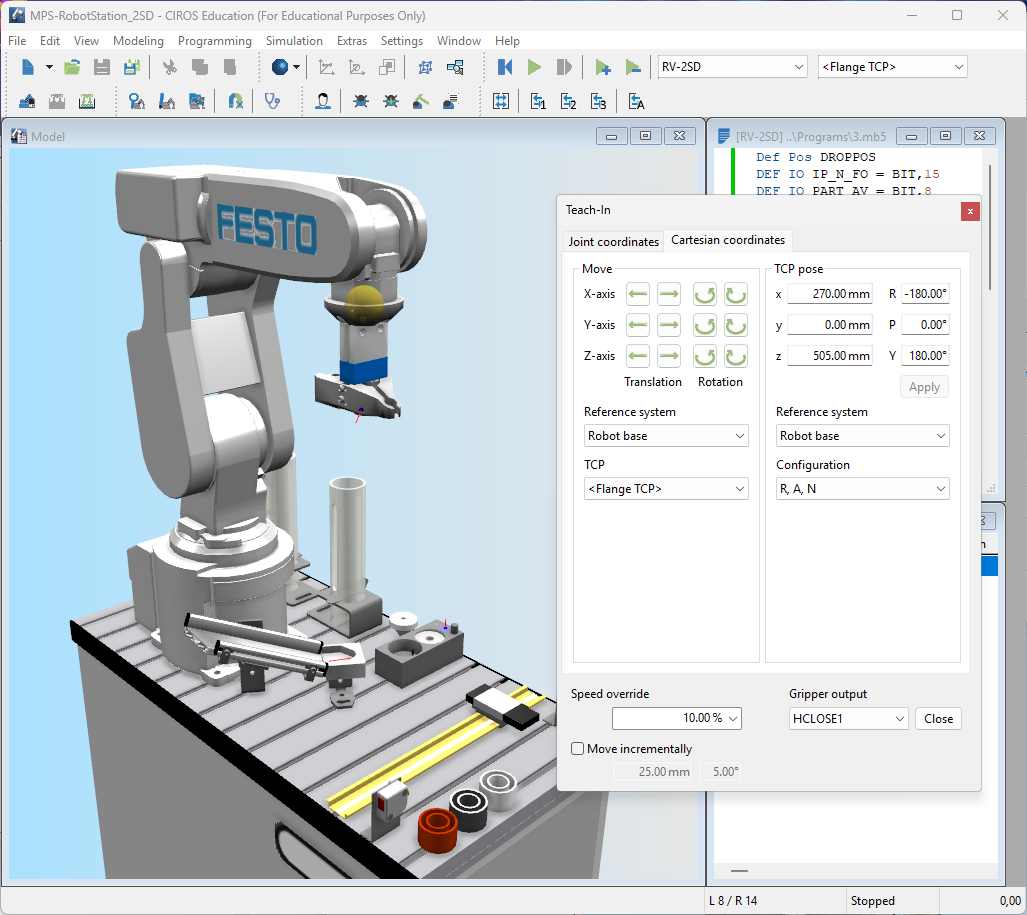1027x915 pixels.
Task: Click the single-step simulation icon
Action: click(x=564, y=67)
